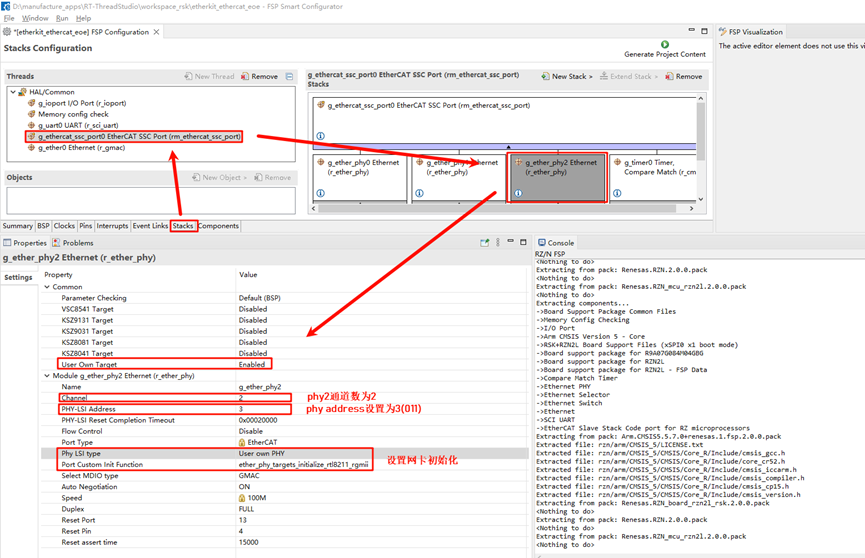Open the Pins tab
Viewport: 865px width, 558px height.
click(86, 226)
